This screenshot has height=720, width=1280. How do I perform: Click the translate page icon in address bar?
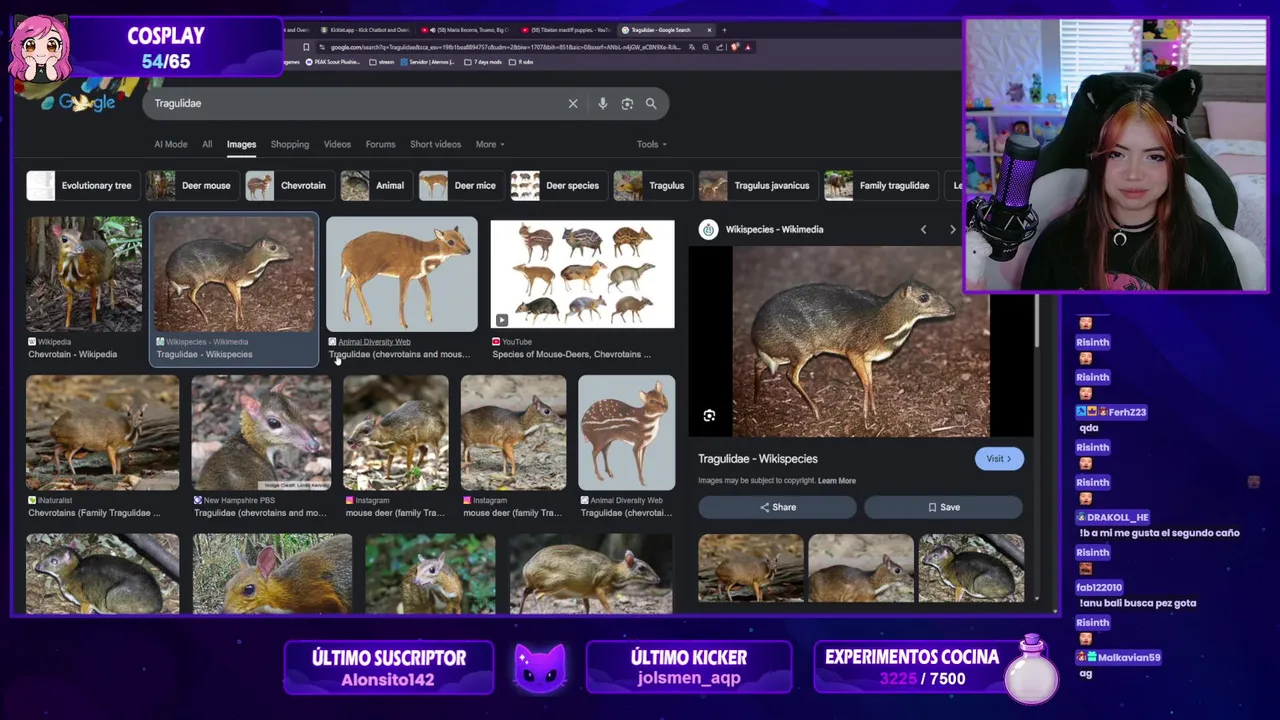pos(692,47)
